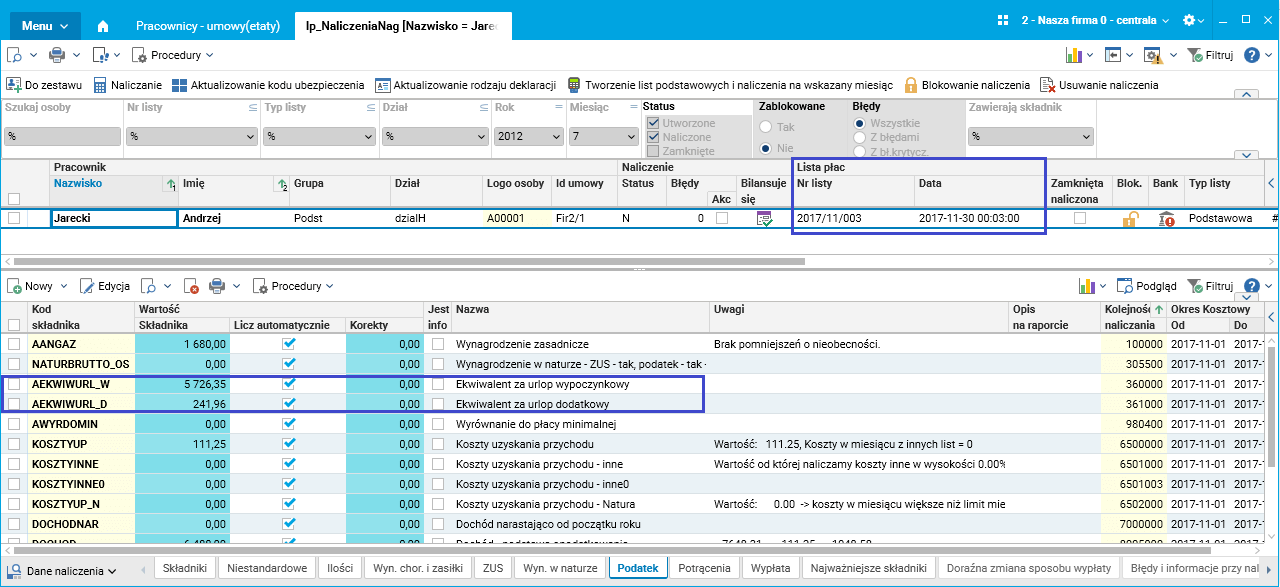Click the Usuwanie naliczenia delete icon
The height and width of the screenshot is (587, 1280).
(1047, 86)
